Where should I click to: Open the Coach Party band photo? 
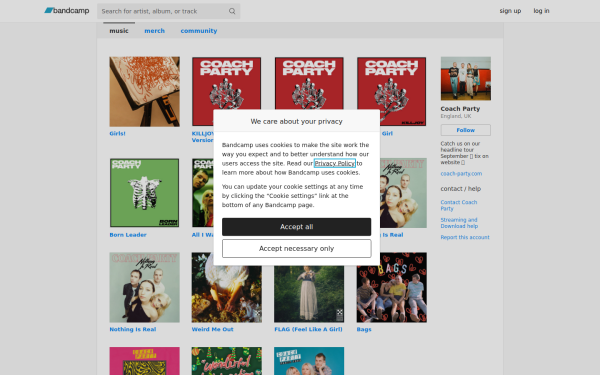click(x=466, y=78)
